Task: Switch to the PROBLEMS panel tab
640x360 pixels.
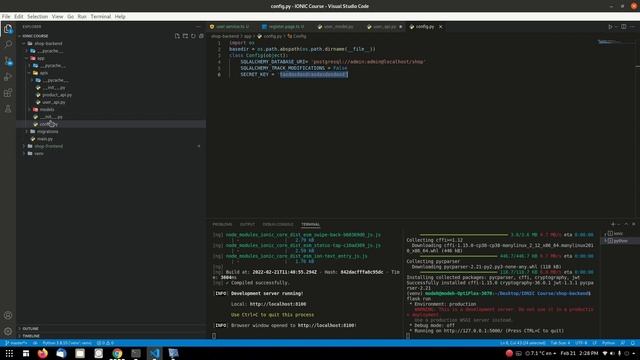Action: coord(222,224)
